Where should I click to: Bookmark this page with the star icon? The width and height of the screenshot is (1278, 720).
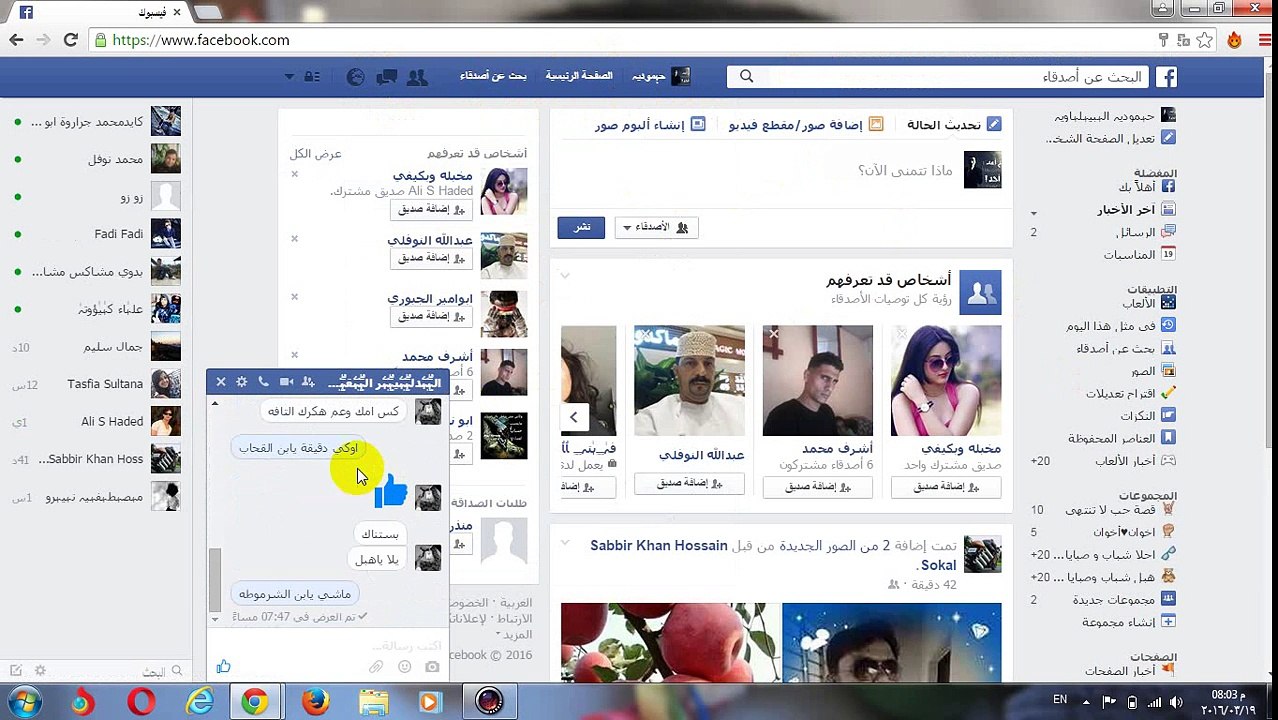pos(1205,40)
